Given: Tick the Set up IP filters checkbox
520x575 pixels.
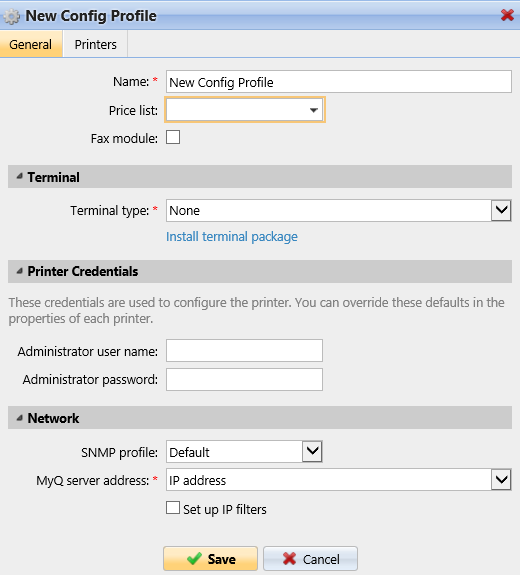Looking at the screenshot, I should tap(173, 508).
